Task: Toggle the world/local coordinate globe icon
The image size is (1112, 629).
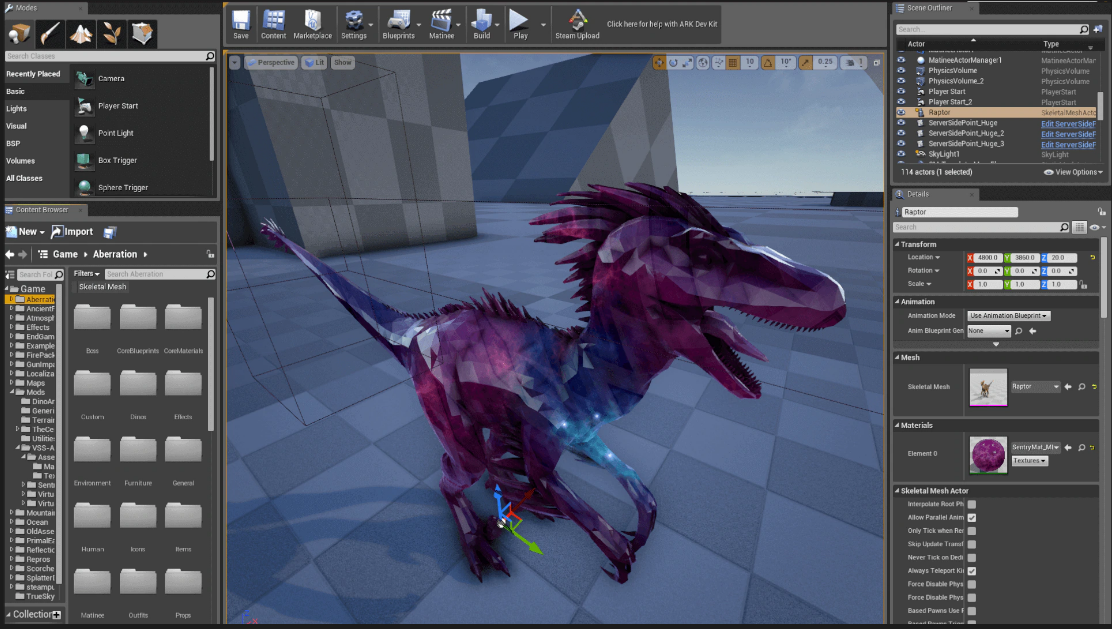Action: tap(703, 62)
